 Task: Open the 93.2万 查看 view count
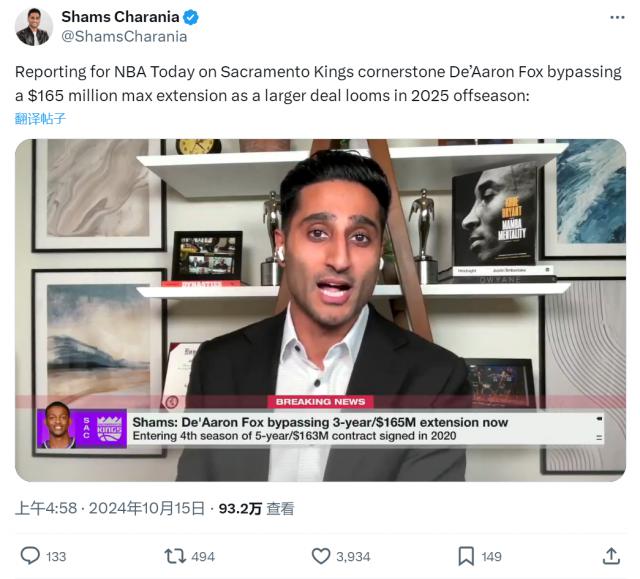[256, 508]
